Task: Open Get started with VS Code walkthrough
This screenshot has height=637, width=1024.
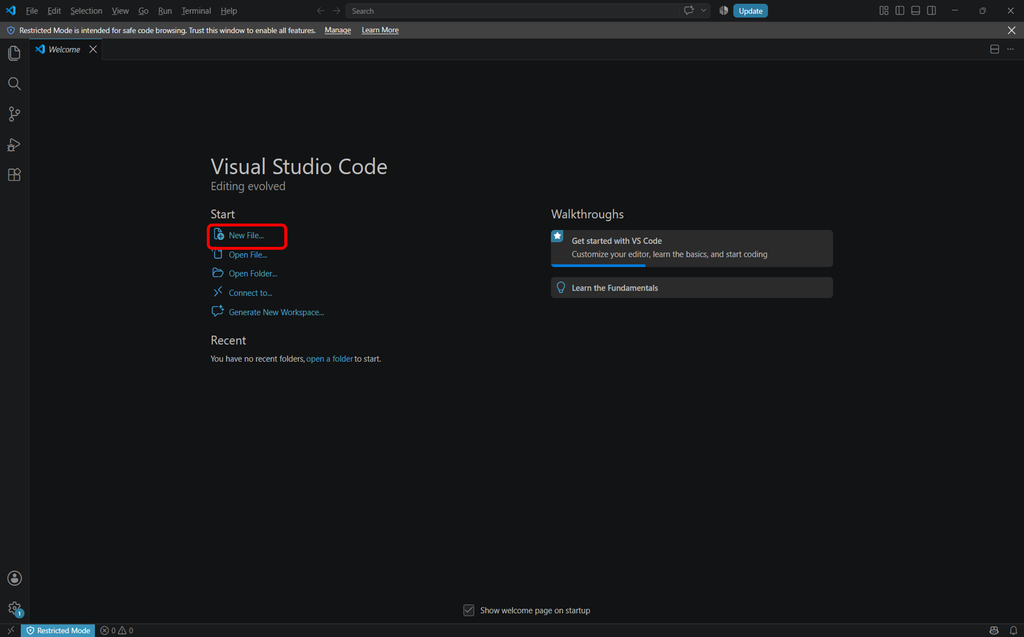Action: pyautogui.click(x=692, y=248)
